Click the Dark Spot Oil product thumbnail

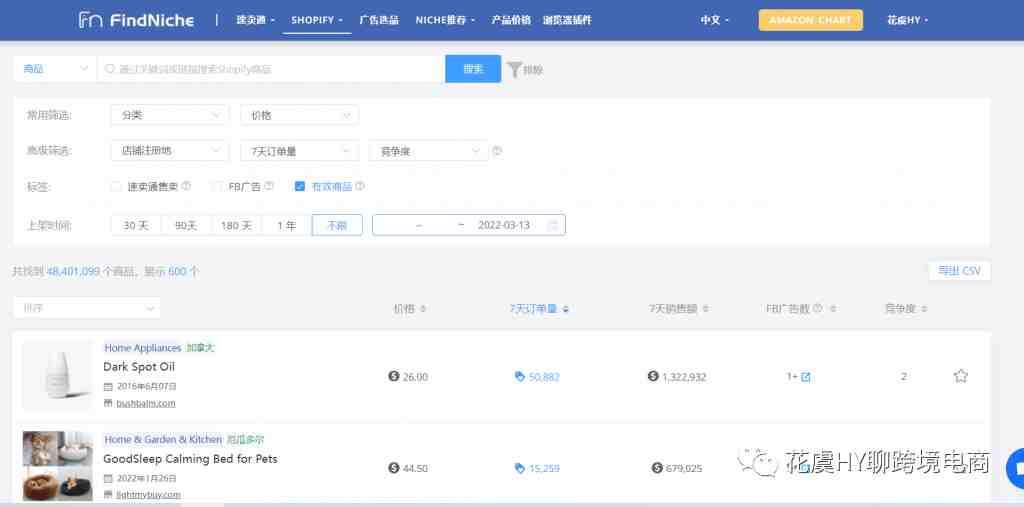[x=57, y=376]
